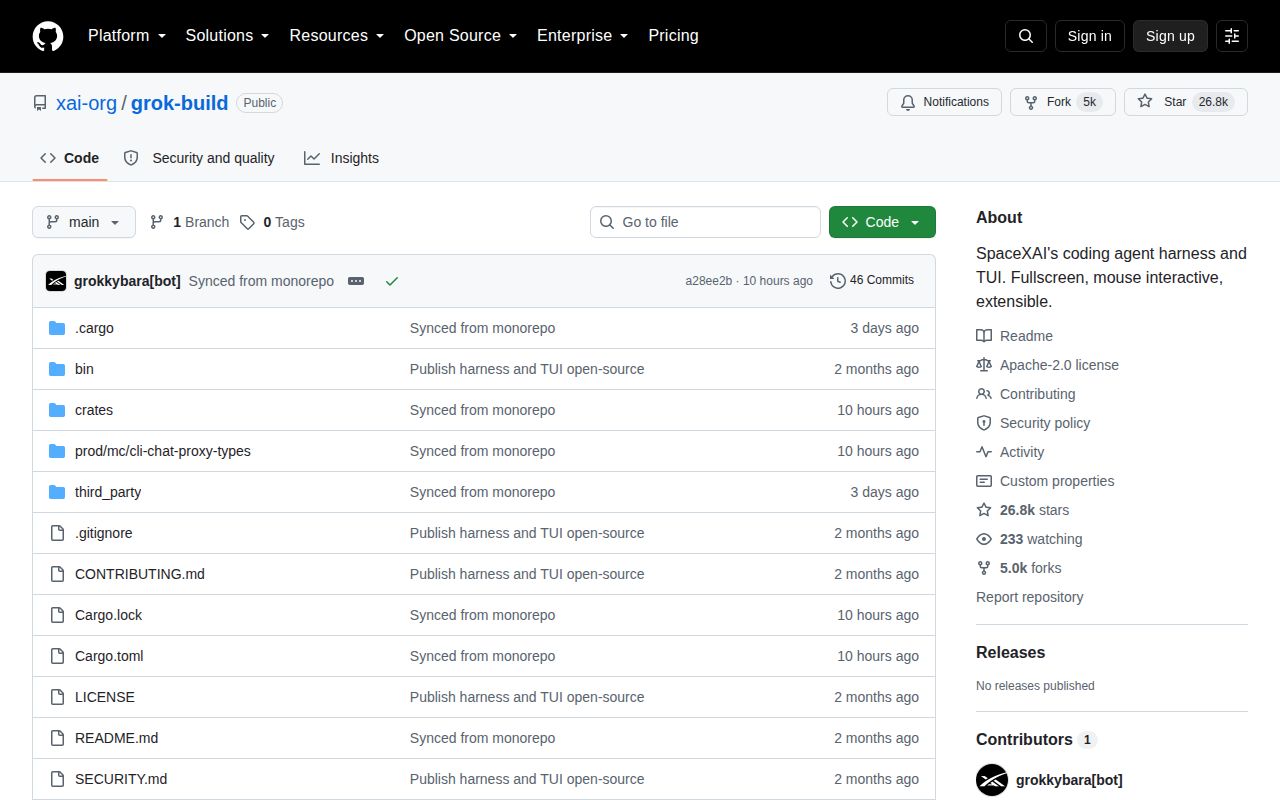This screenshot has height=800, width=1280.
Task: Expand the Enterprise menu
Action: (x=582, y=36)
